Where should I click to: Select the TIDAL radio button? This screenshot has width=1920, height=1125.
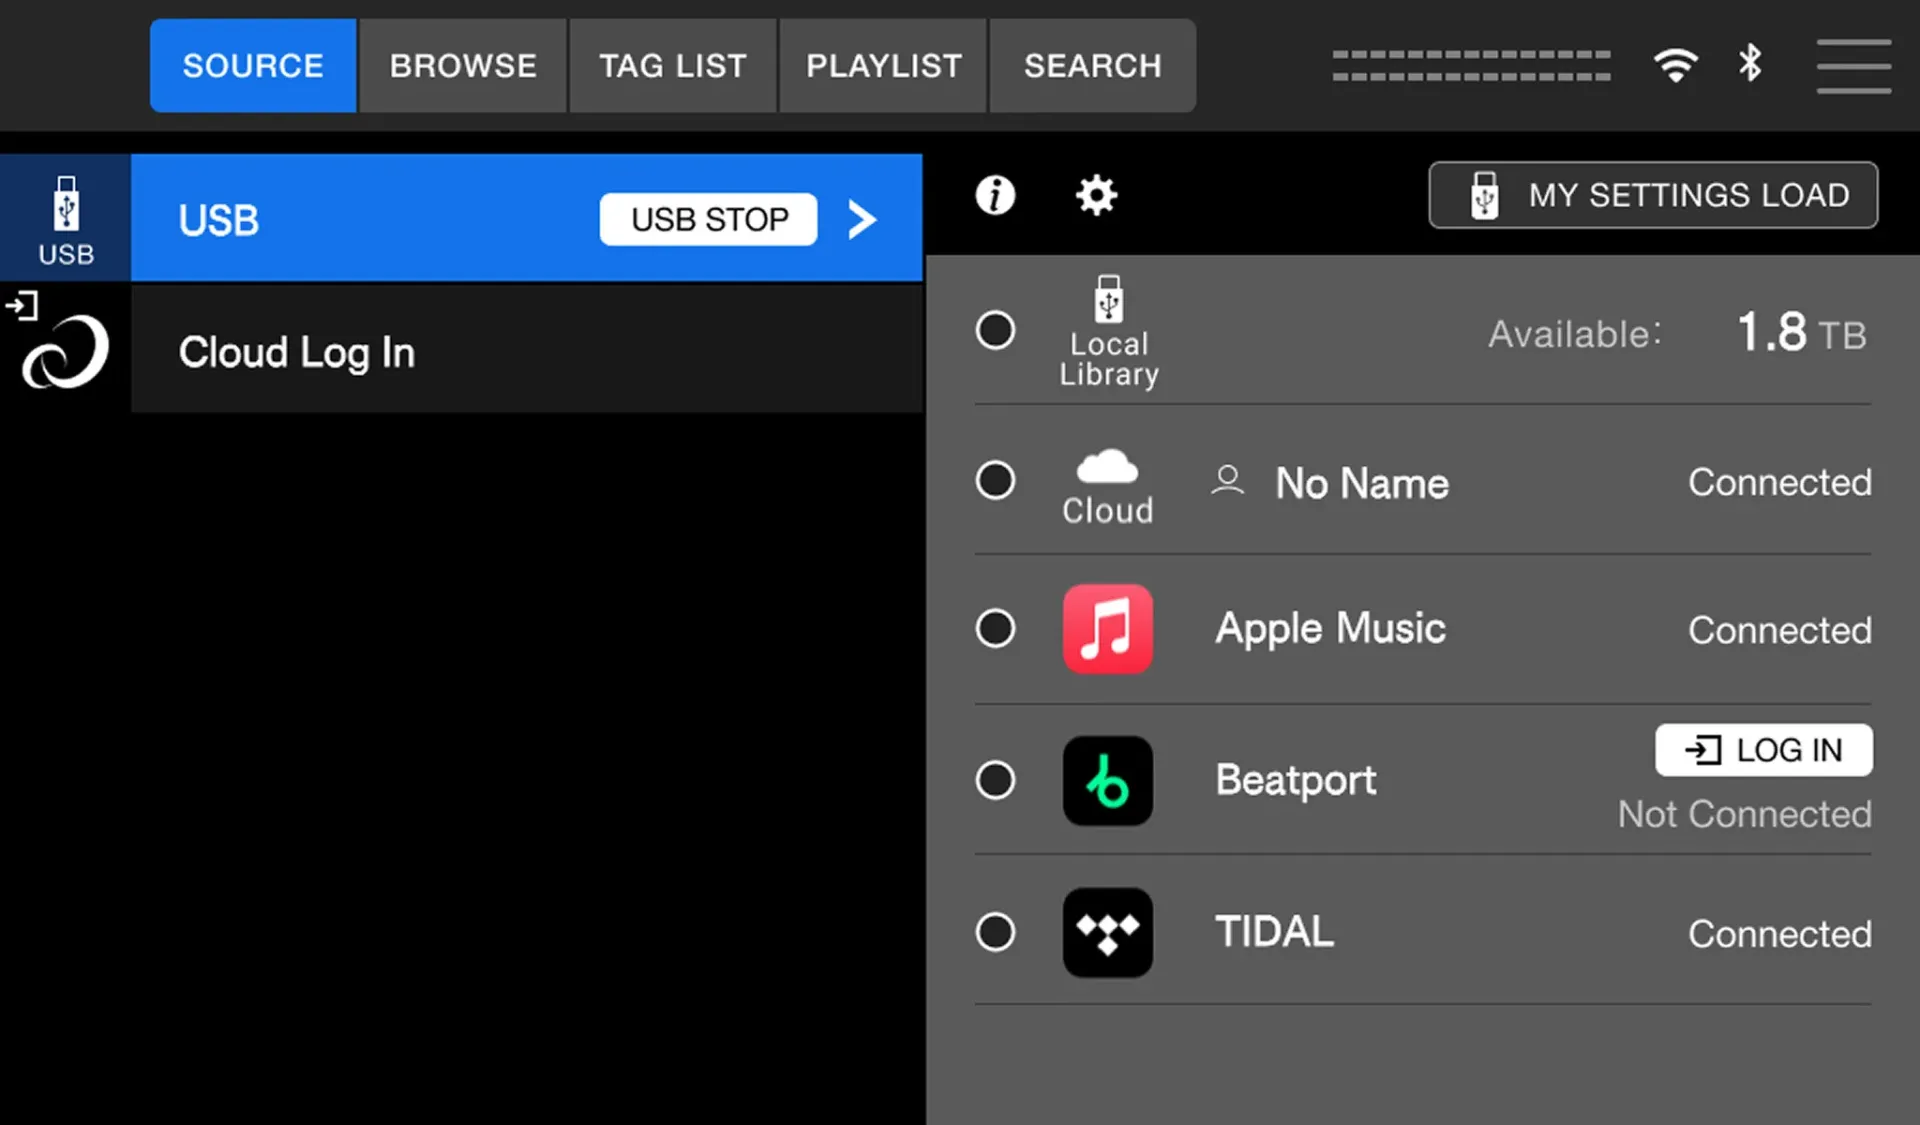click(995, 932)
